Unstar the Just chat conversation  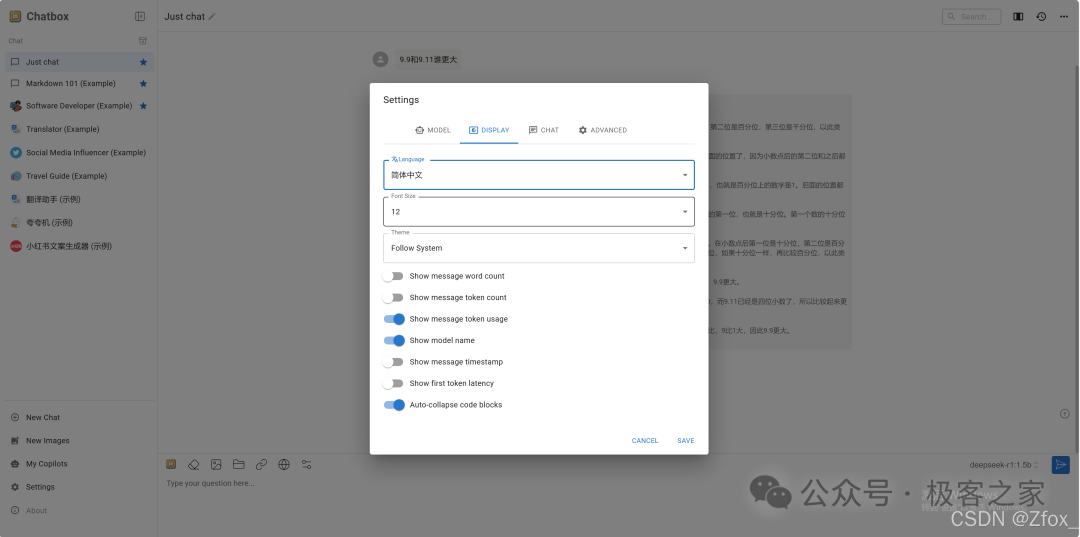143,62
